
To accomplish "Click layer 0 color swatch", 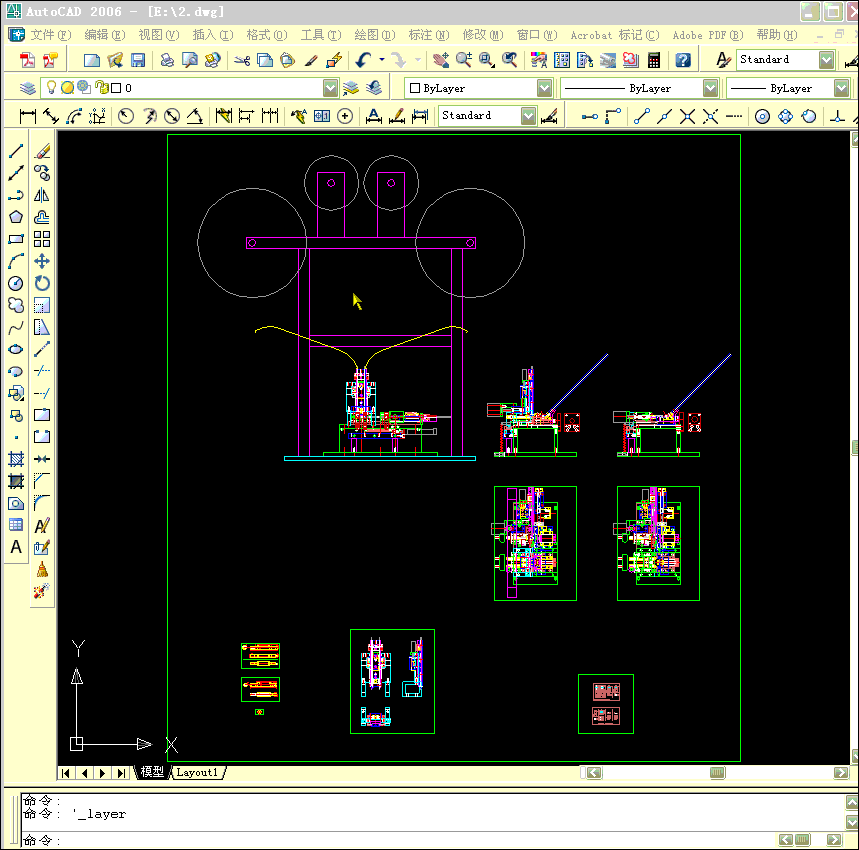I will [x=116, y=88].
